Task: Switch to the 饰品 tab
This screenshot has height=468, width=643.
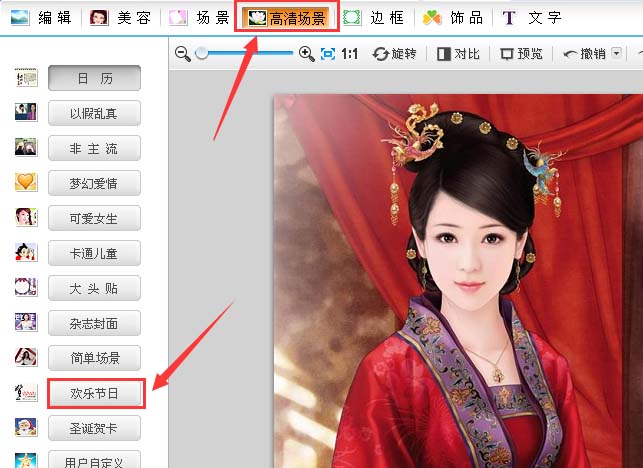Action: pyautogui.click(x=453, y=18)
